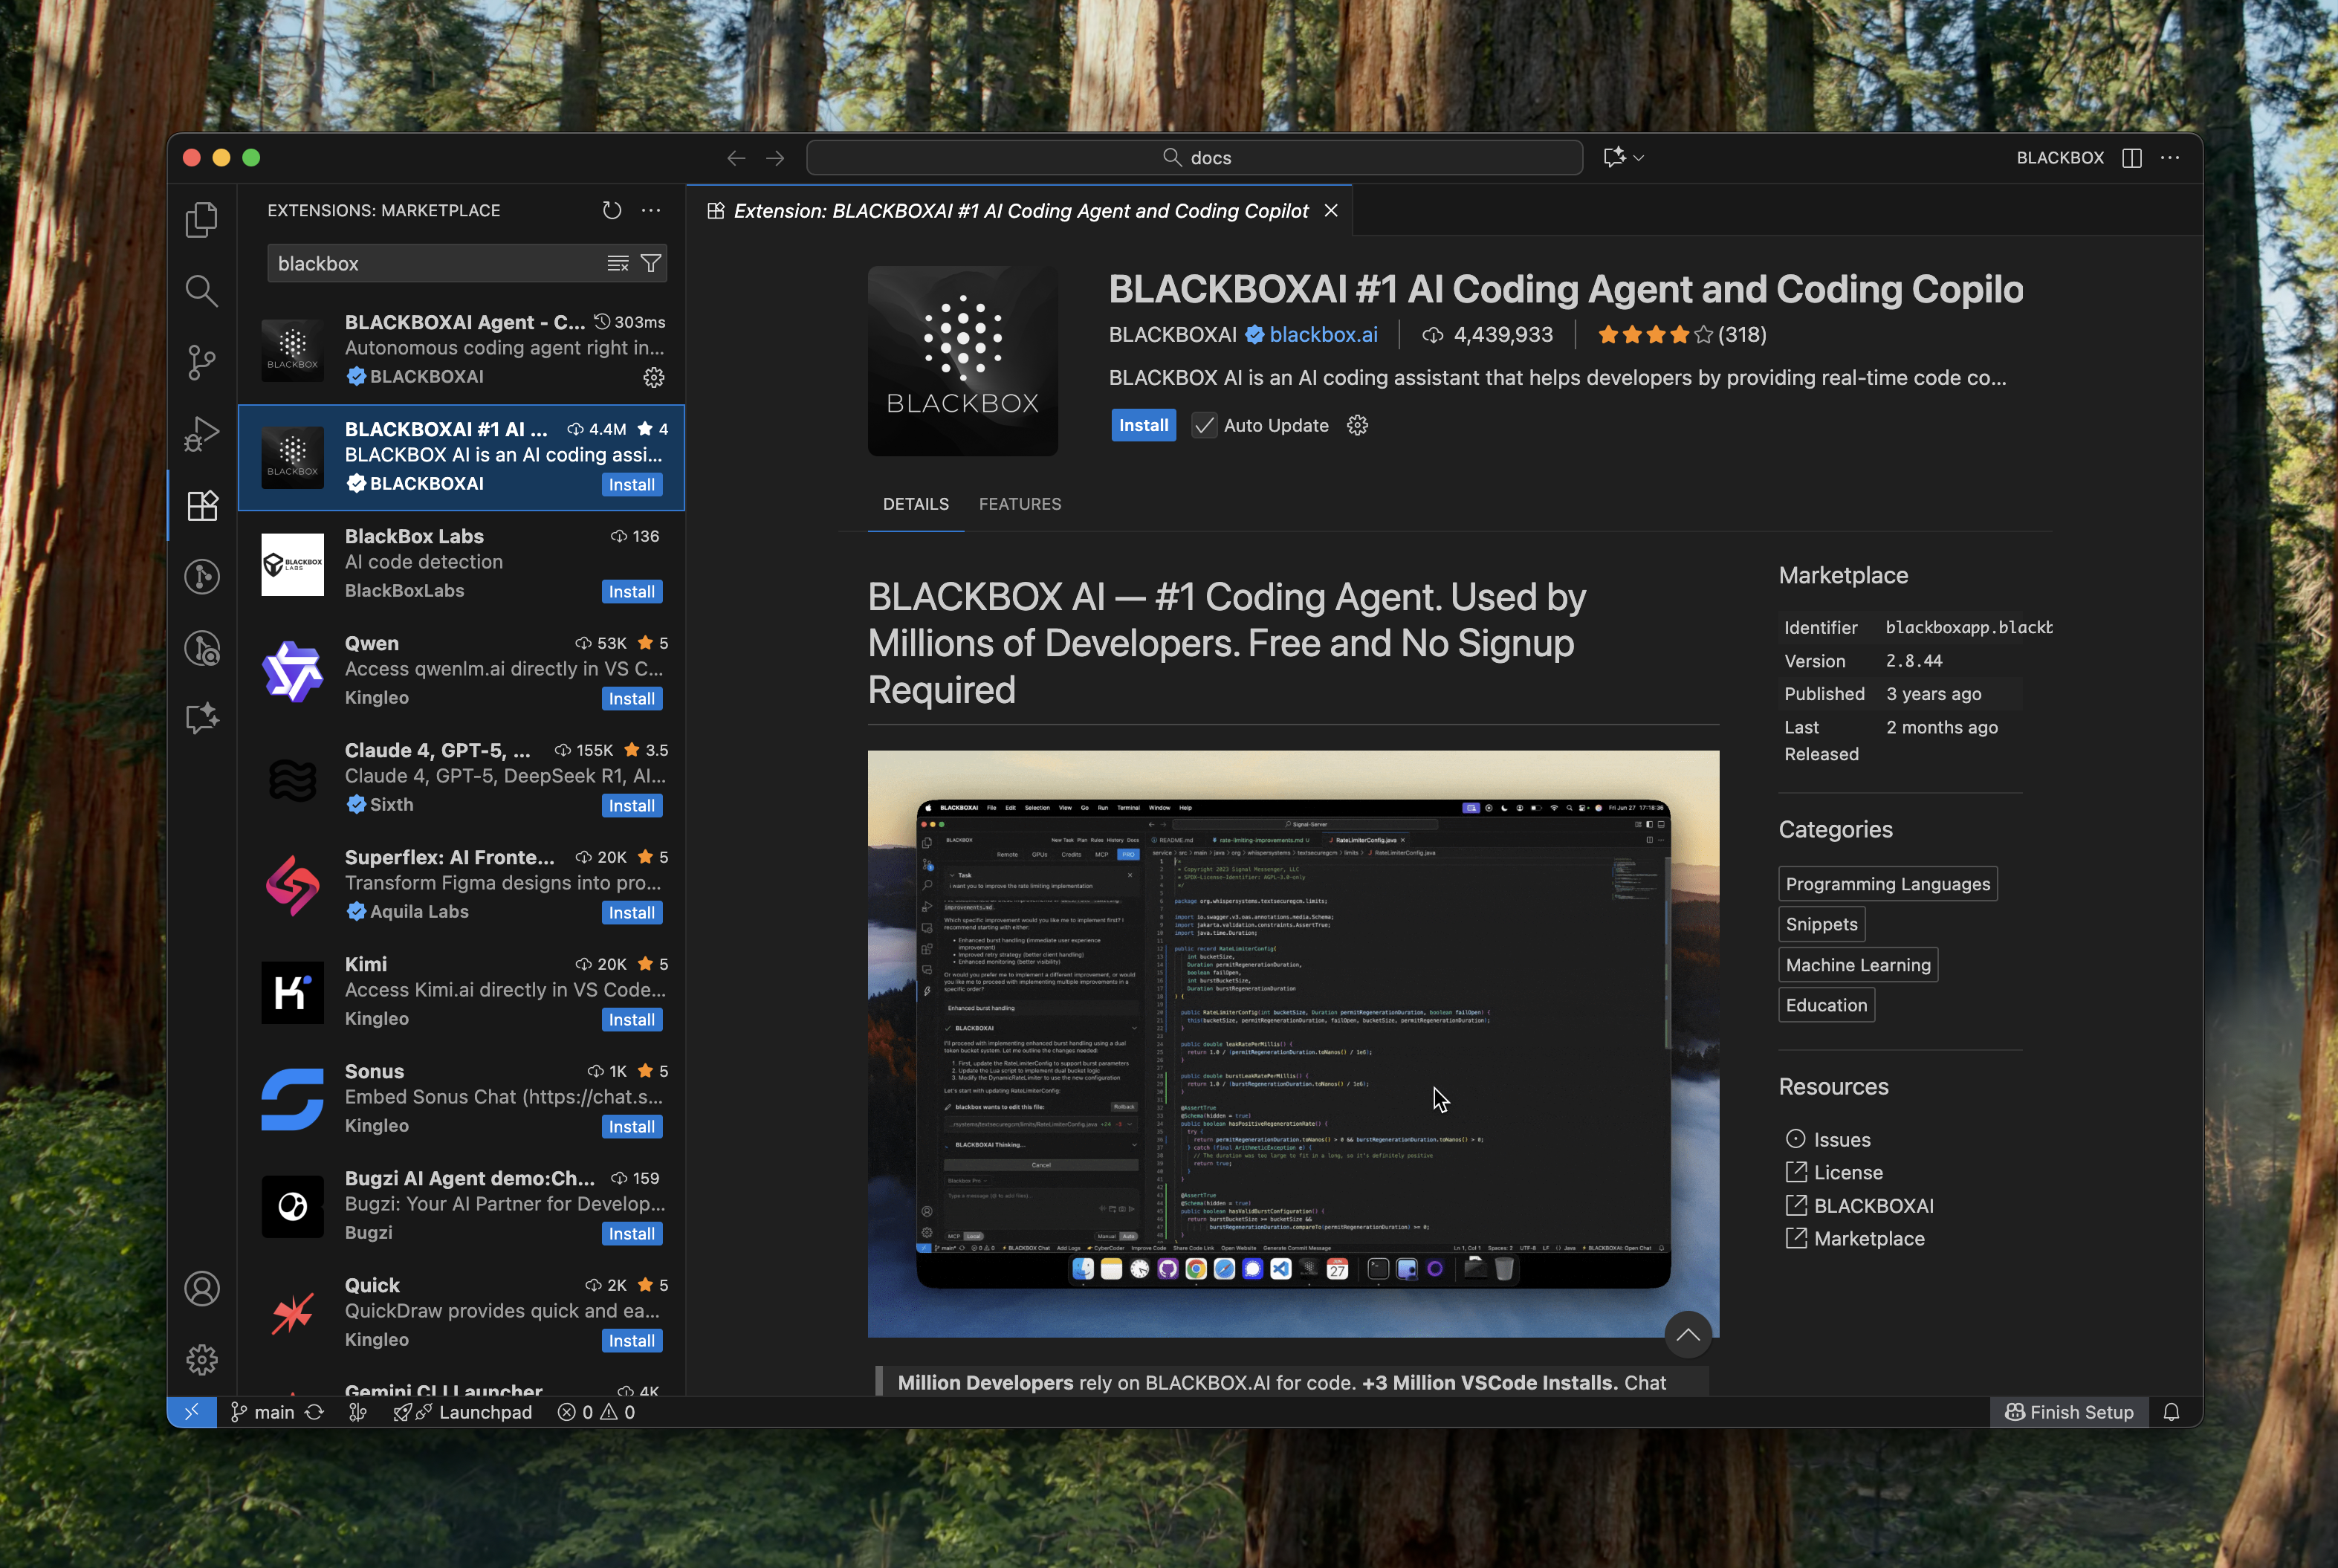Click the docs command center search bar
2338x1568 pixels.
coord(1195,157)
